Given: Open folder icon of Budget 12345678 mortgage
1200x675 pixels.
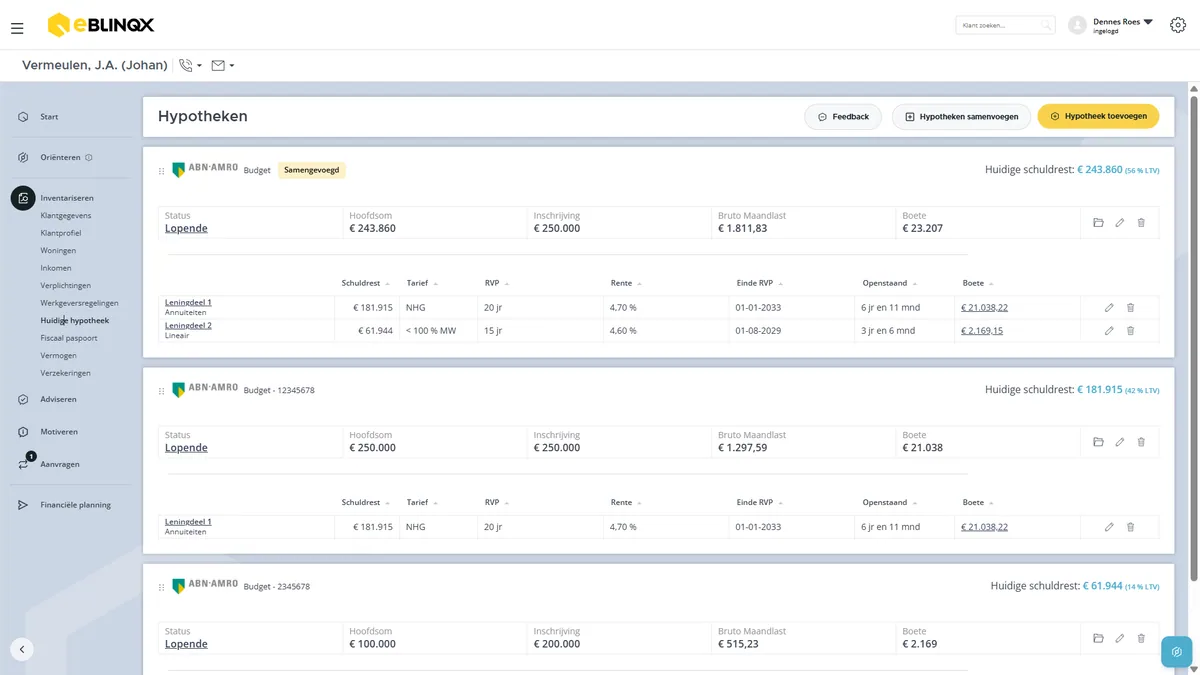Looking at the screenshot, I should tap(1098, 442).
